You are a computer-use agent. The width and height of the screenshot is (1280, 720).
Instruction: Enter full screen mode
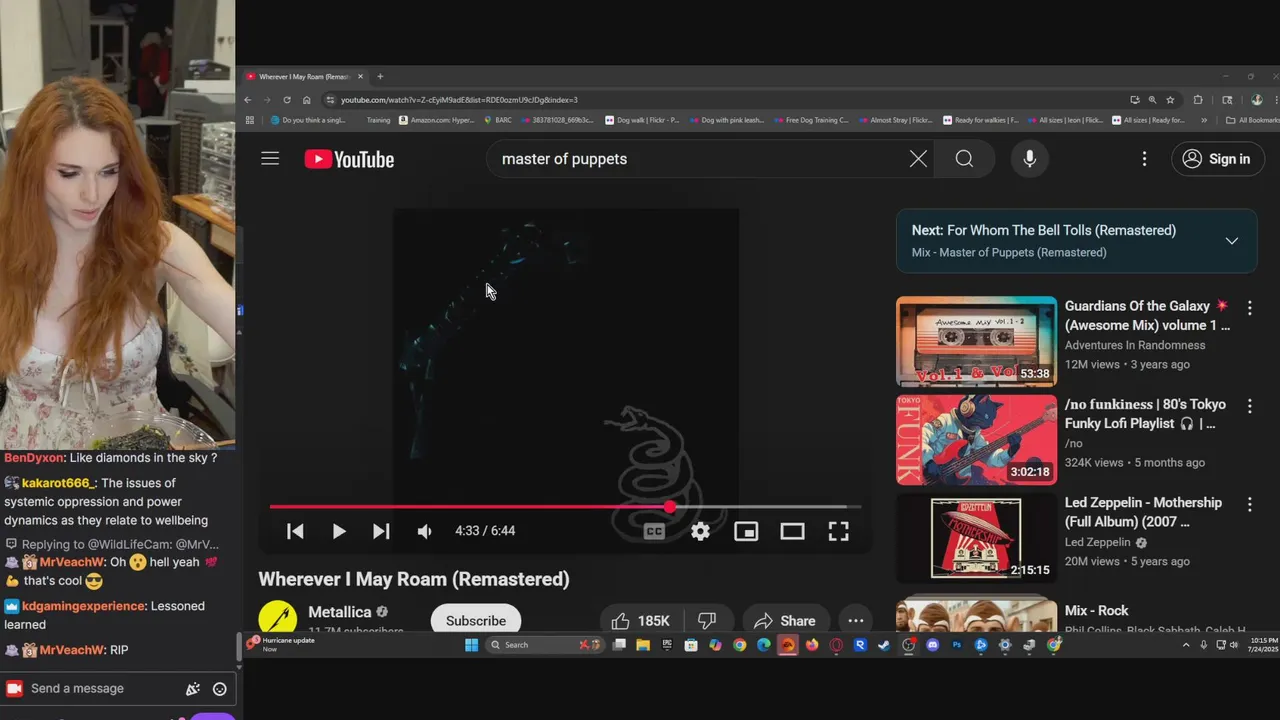pos(838,531)
